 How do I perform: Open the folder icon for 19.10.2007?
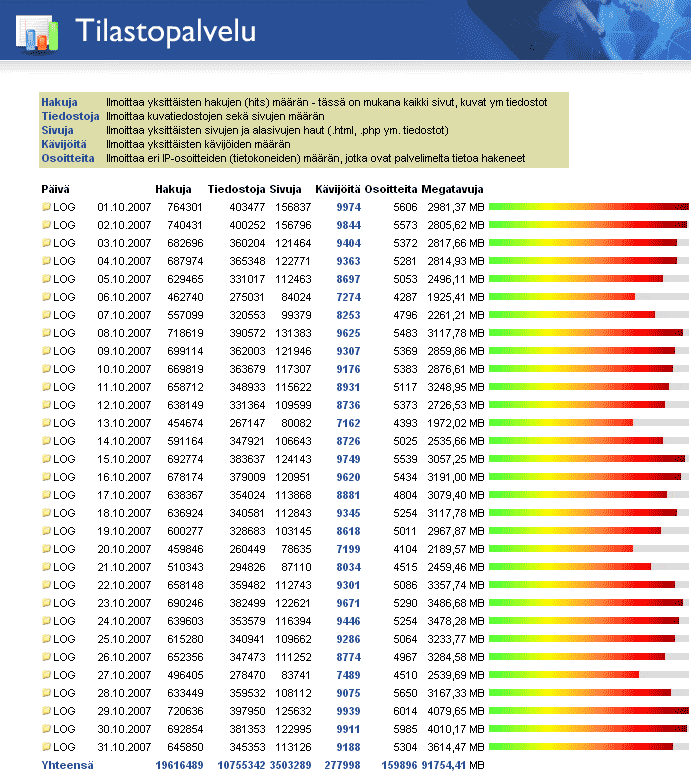tap(47, 531)
